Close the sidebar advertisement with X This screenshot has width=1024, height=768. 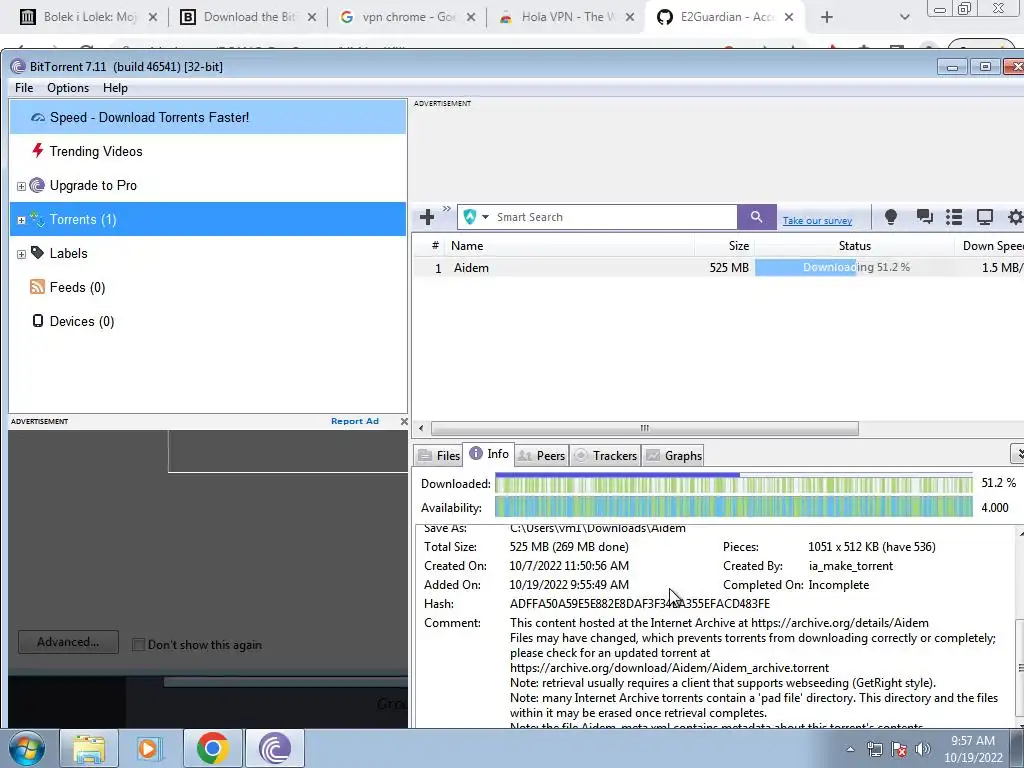coord(404,422)
